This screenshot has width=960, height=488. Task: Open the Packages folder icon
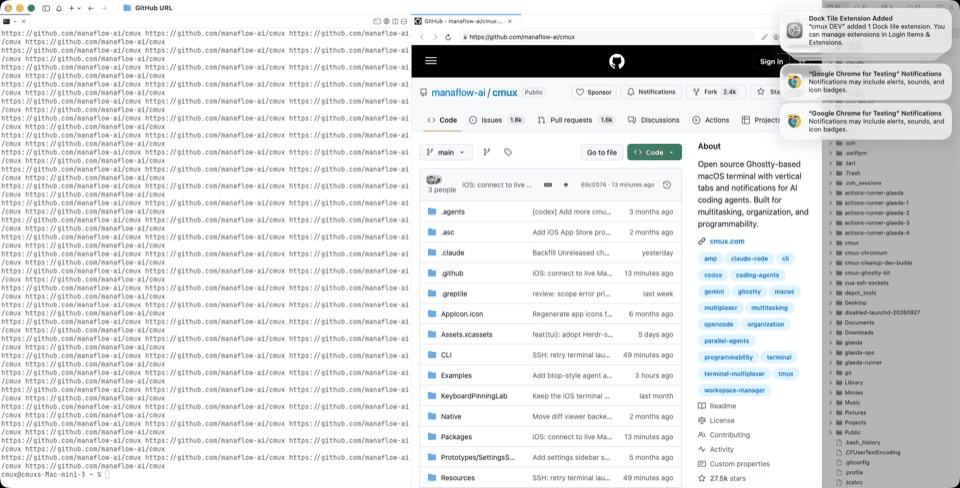[432, 437]
